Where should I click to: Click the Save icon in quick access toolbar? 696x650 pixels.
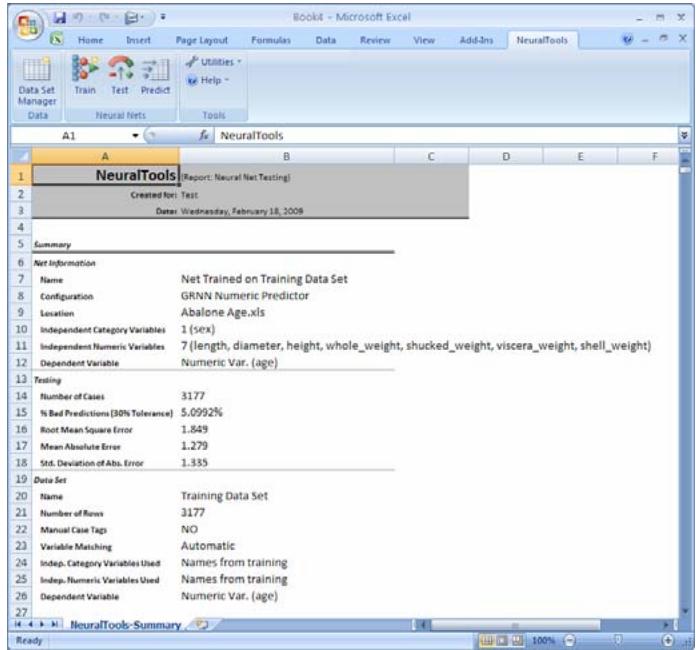pos(59,18)
